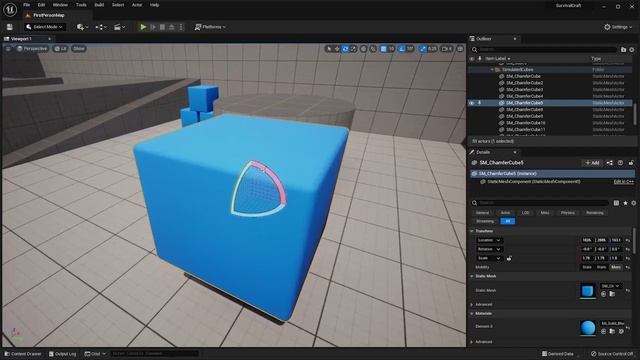Open the Edit menu
The height and width of the screenshot is (360, 640).
click(41, 5)
